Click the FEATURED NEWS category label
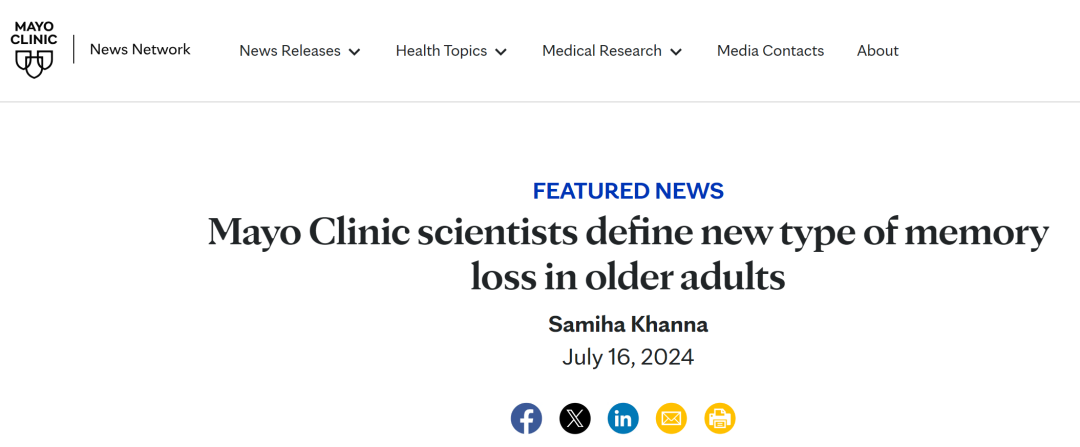The image size is (1080, 447). (x=628, y=191)
